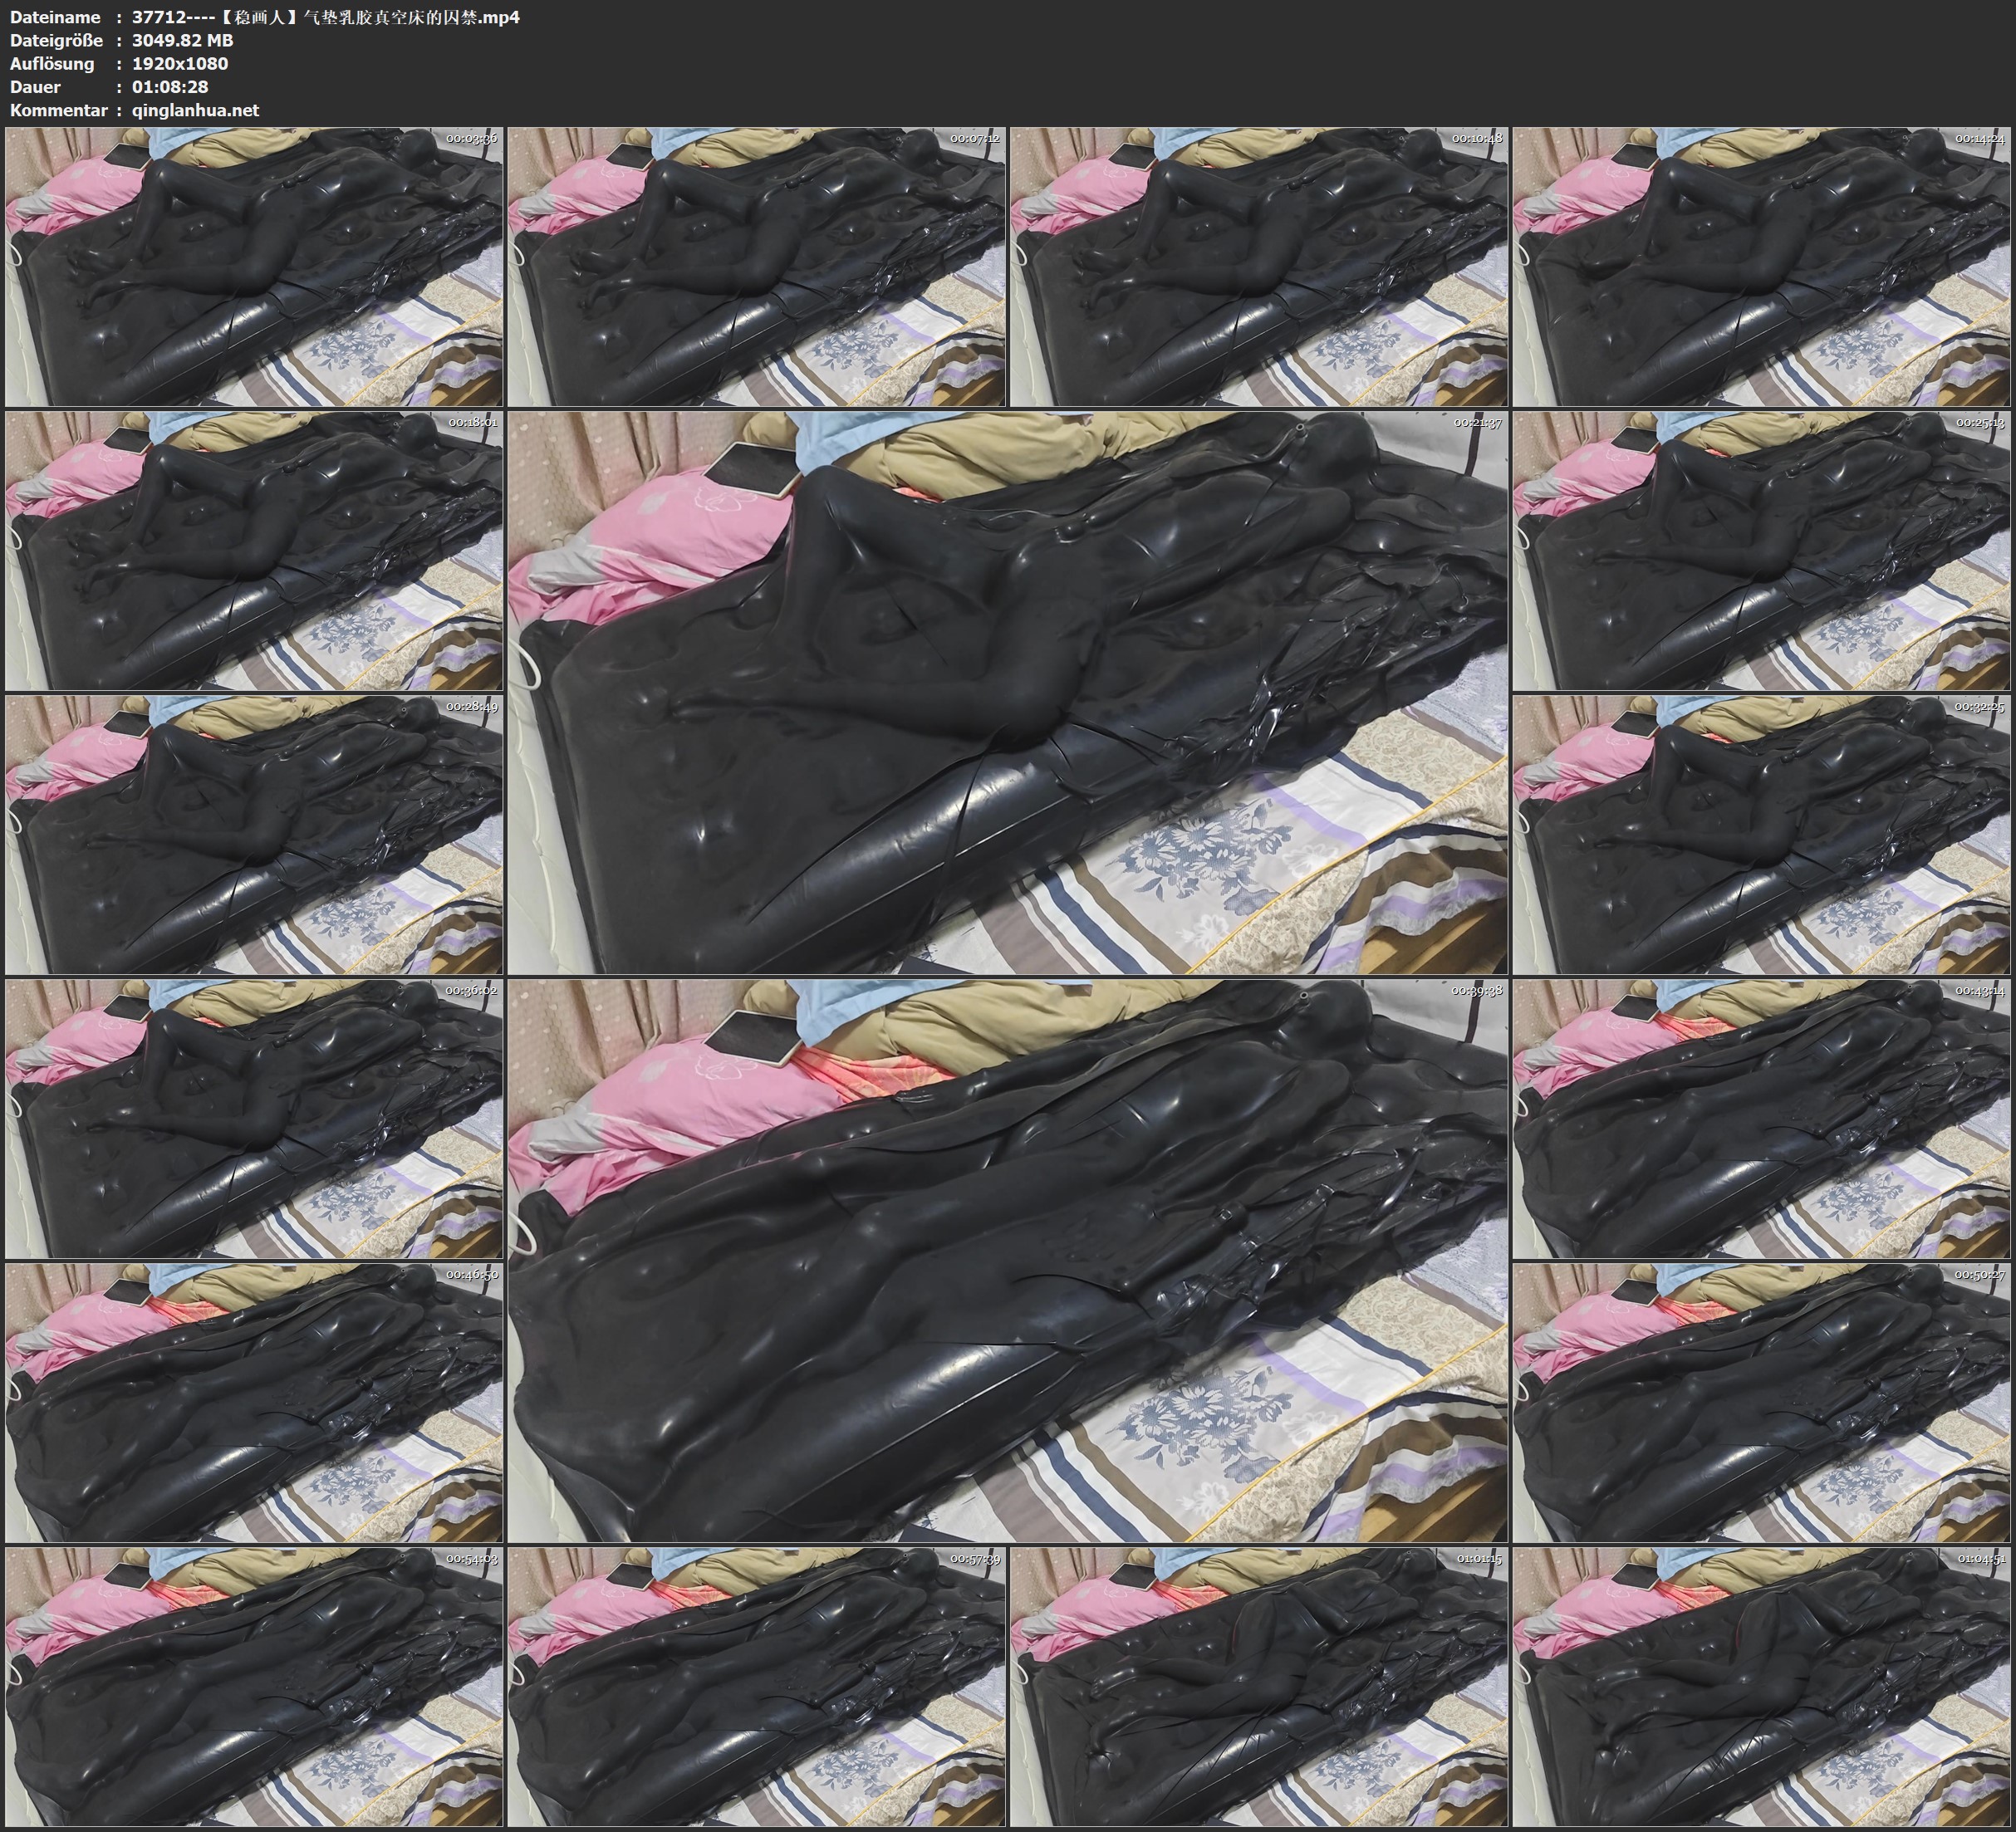Click the frame timestamped 00:36:02
2016x1832 pixels.
click(254, 1119)
